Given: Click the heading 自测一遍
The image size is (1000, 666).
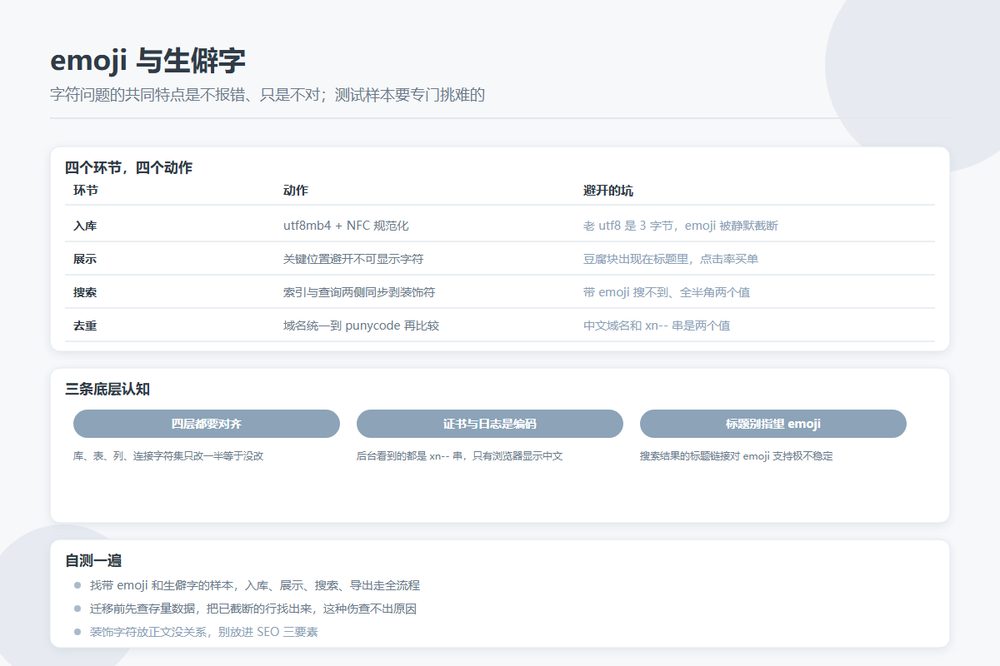Looking at the screenshot, I should 93,561.
